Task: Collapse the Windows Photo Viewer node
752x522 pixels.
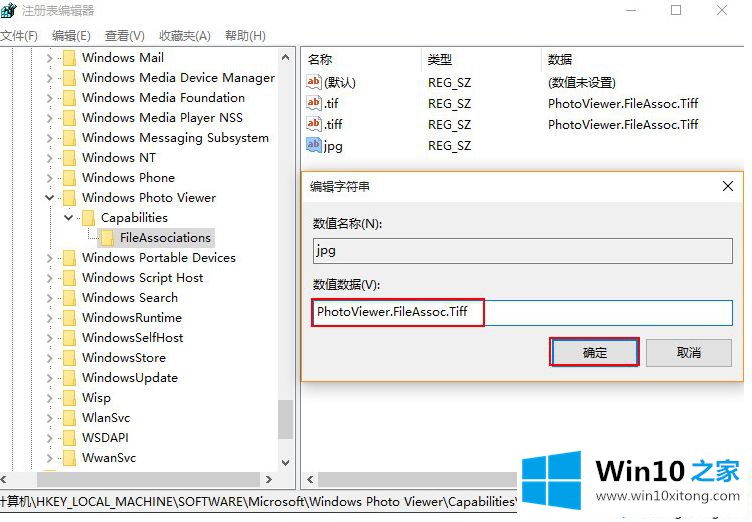Action: click(x=49, y=197)
